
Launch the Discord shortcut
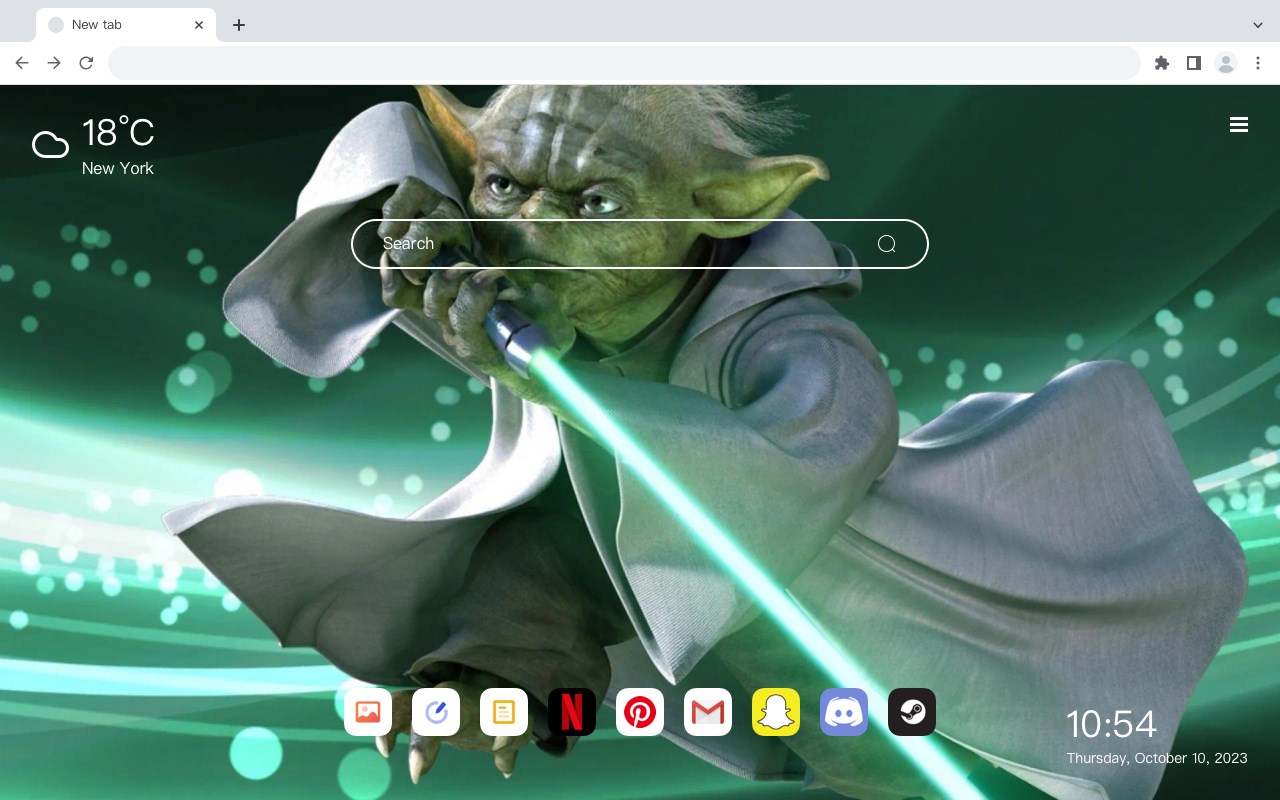pos(844,712)
